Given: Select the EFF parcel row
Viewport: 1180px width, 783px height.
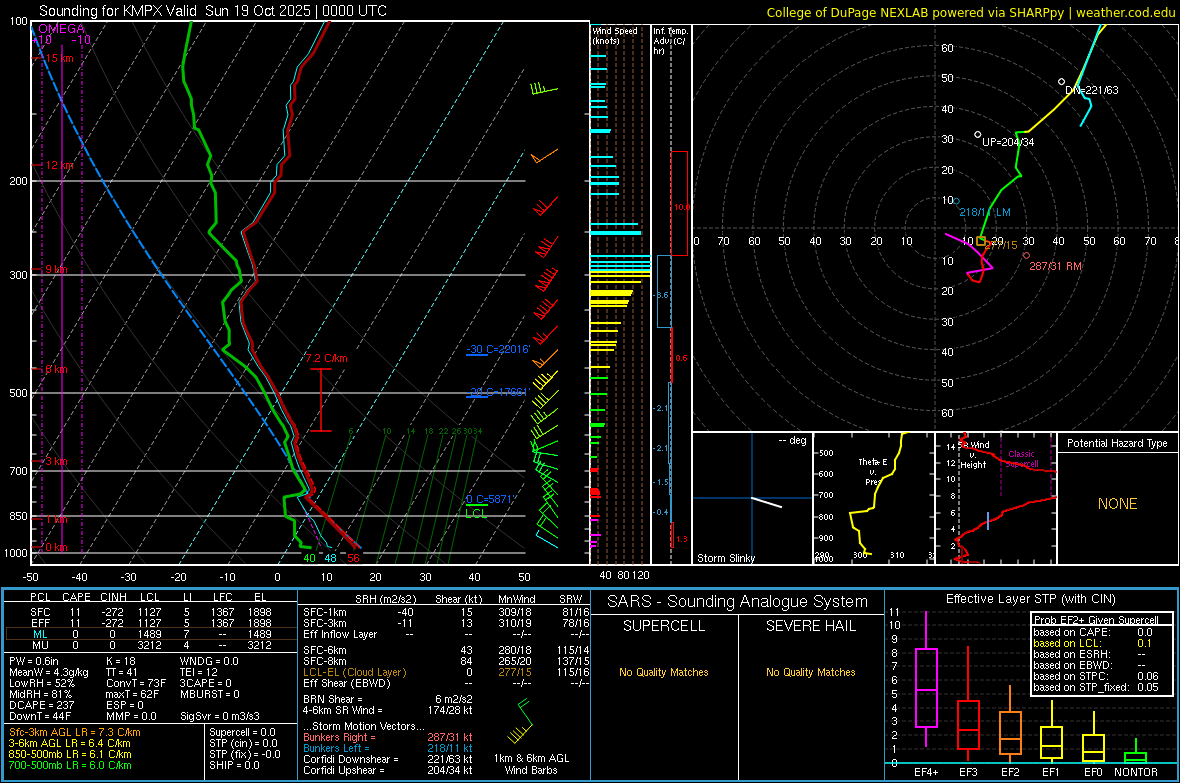Looking at the screenshot, I should click(x=151, y=623).
